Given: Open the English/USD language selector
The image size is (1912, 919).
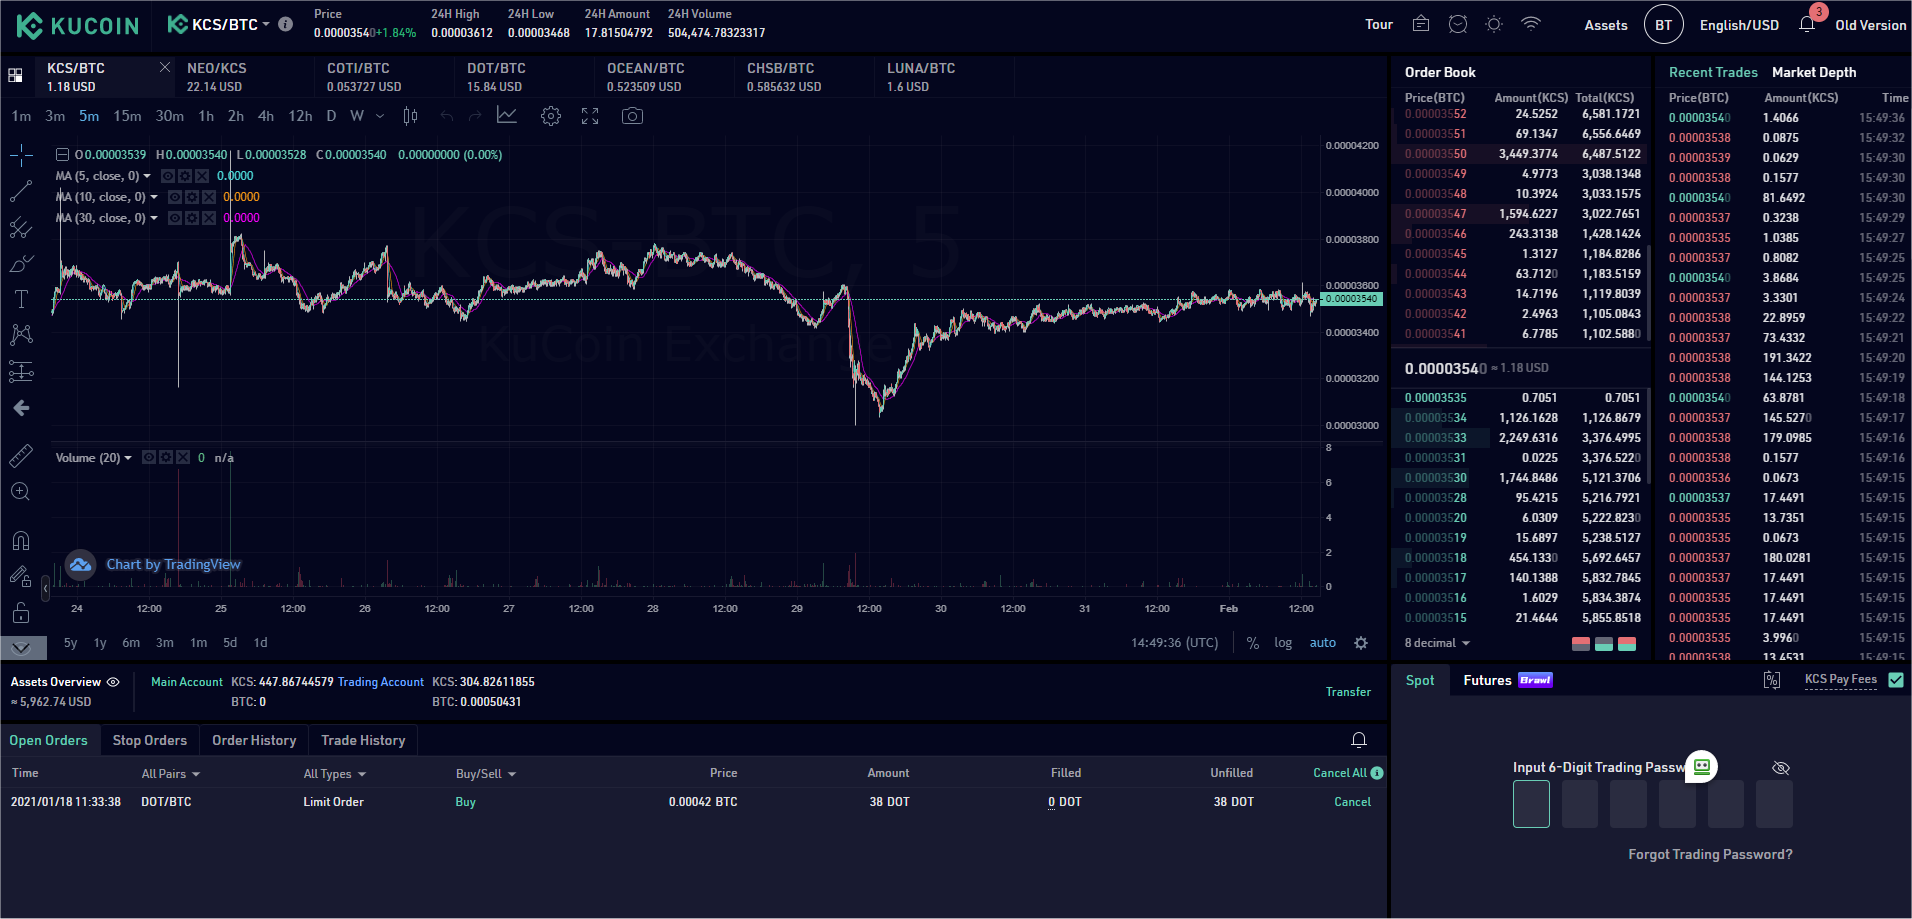Looking at the screenshot, I should tap(1739, 25).
